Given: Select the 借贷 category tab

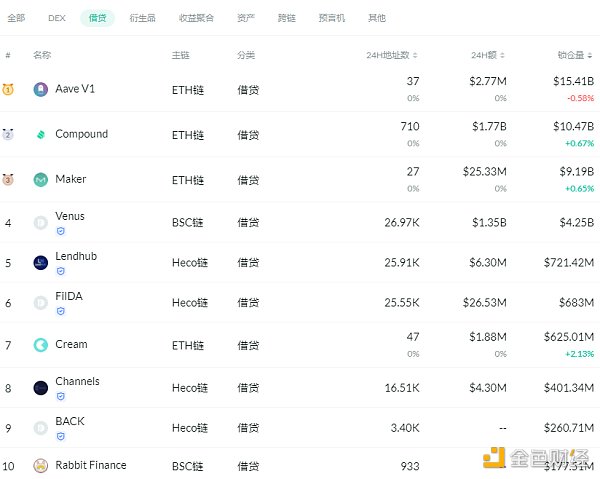Looking at the screenshot, I should pyautogui.click(x=97, y=18).
